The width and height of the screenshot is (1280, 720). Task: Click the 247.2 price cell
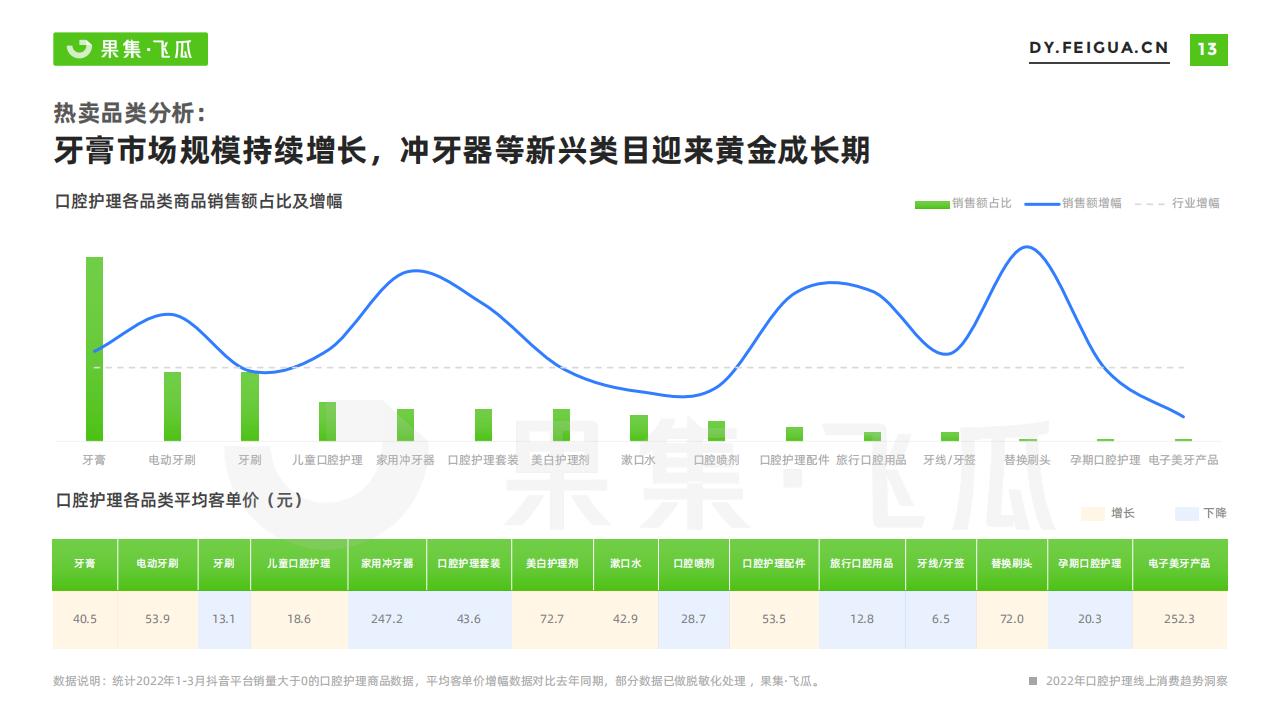pos(387,620)
